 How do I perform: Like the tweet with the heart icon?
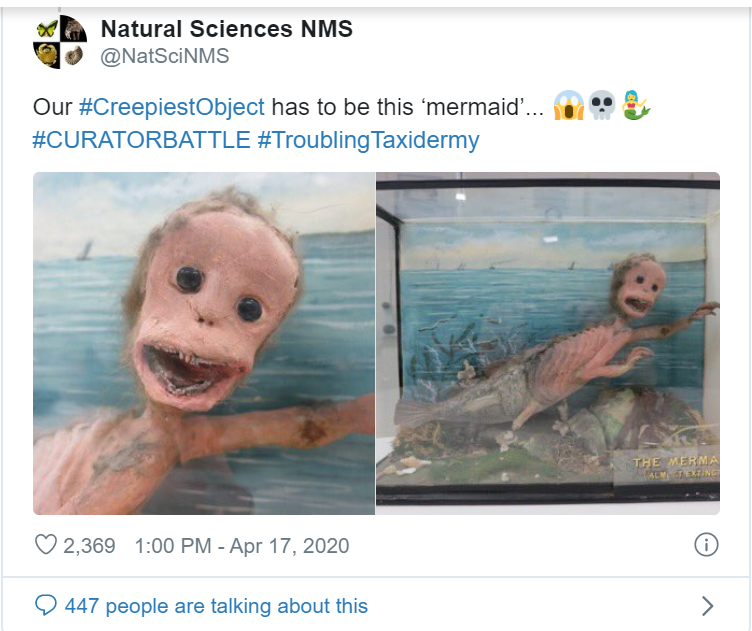pyautogui.click(x=46, y=546)
